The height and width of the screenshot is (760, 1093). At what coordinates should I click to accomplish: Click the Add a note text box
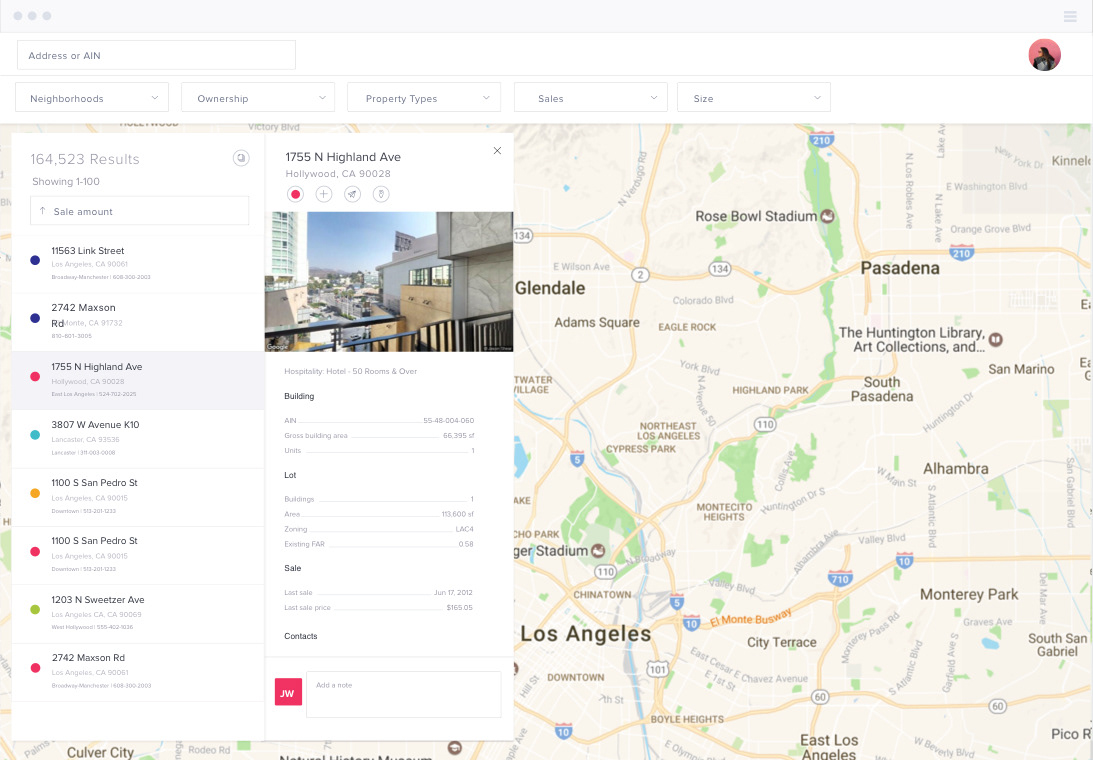404,694
